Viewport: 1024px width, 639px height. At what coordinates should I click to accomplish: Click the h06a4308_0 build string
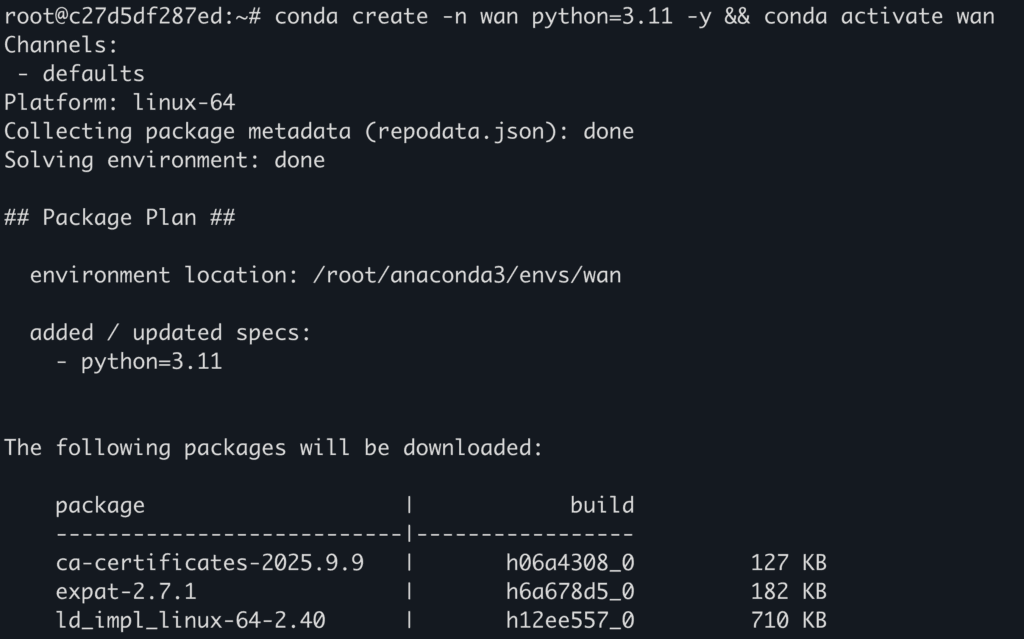[x=569, y=563]
